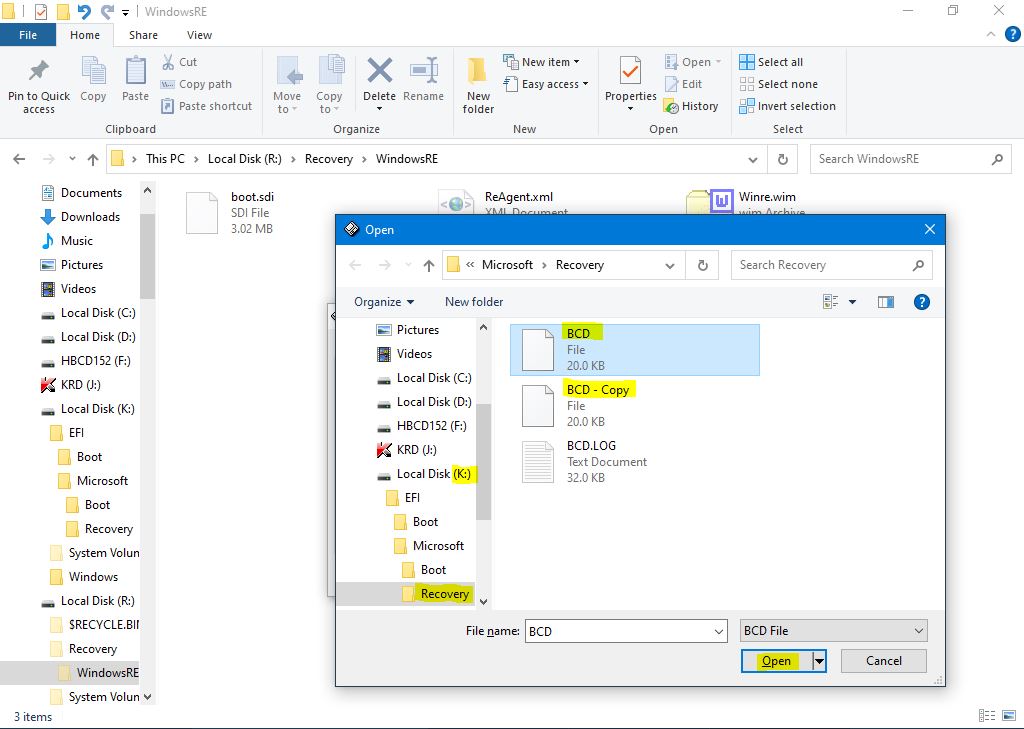Click the Search Recovery input field
The height and width of the screenshot is (729, 1024).
pos(822,265)
